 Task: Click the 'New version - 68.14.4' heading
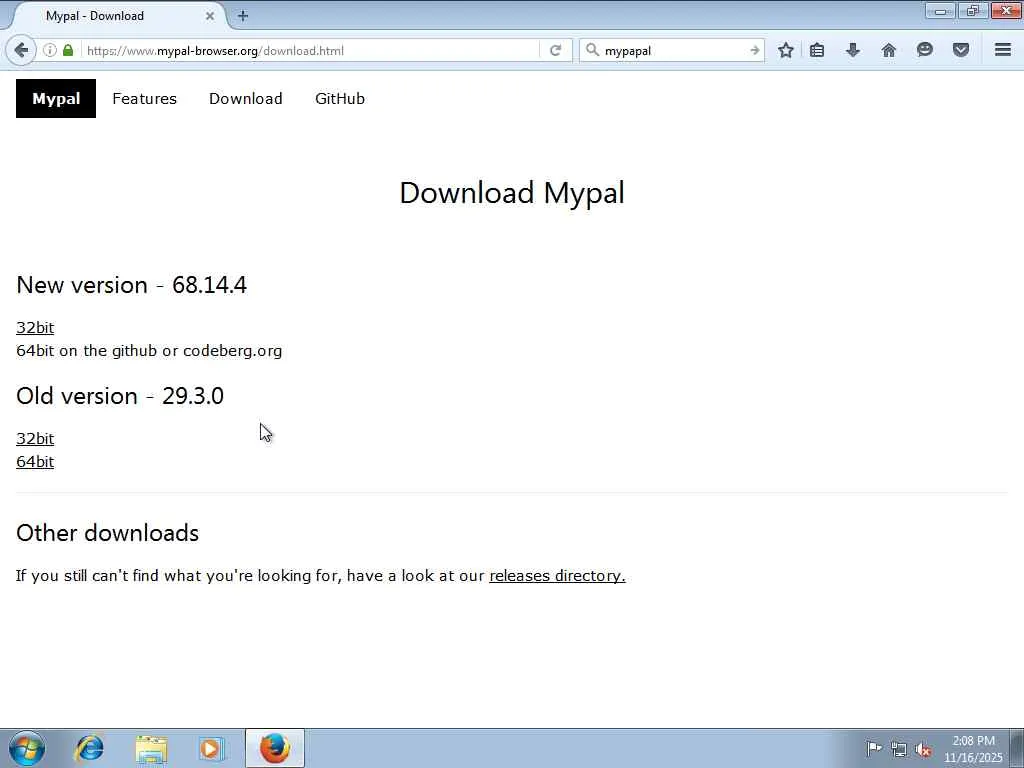coord(131,285)
